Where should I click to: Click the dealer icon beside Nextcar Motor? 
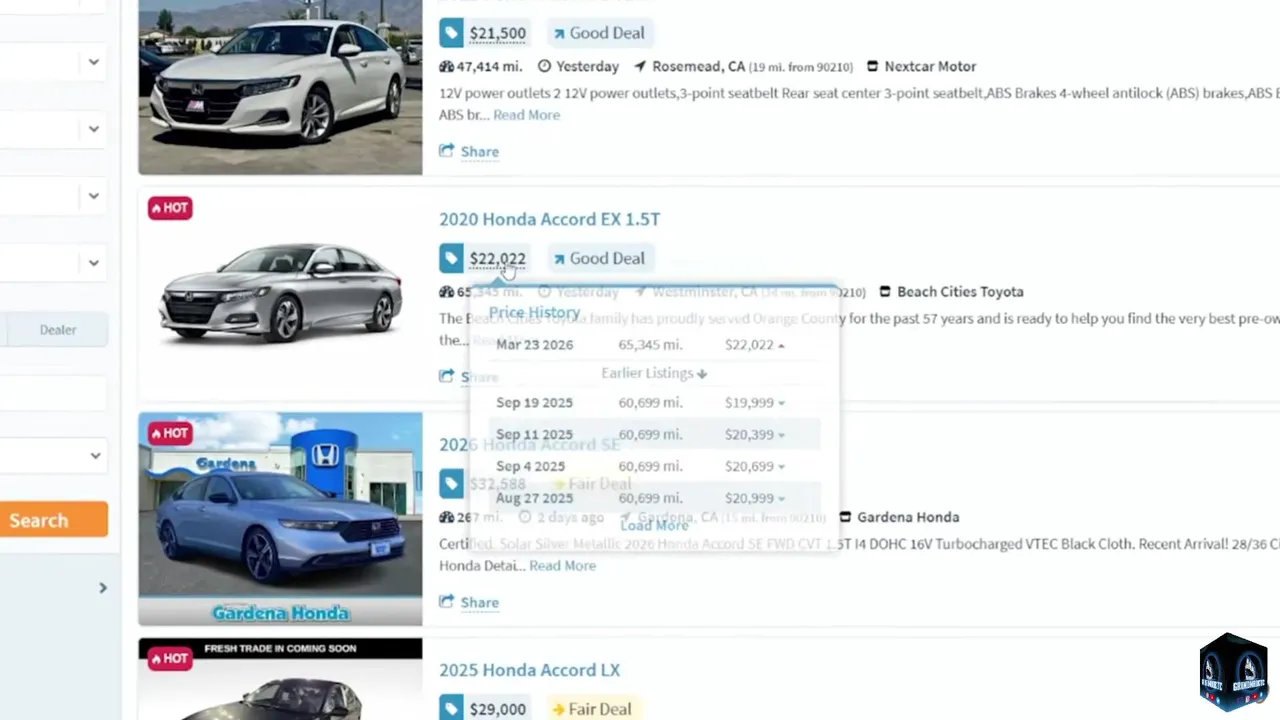pos(872,66)
